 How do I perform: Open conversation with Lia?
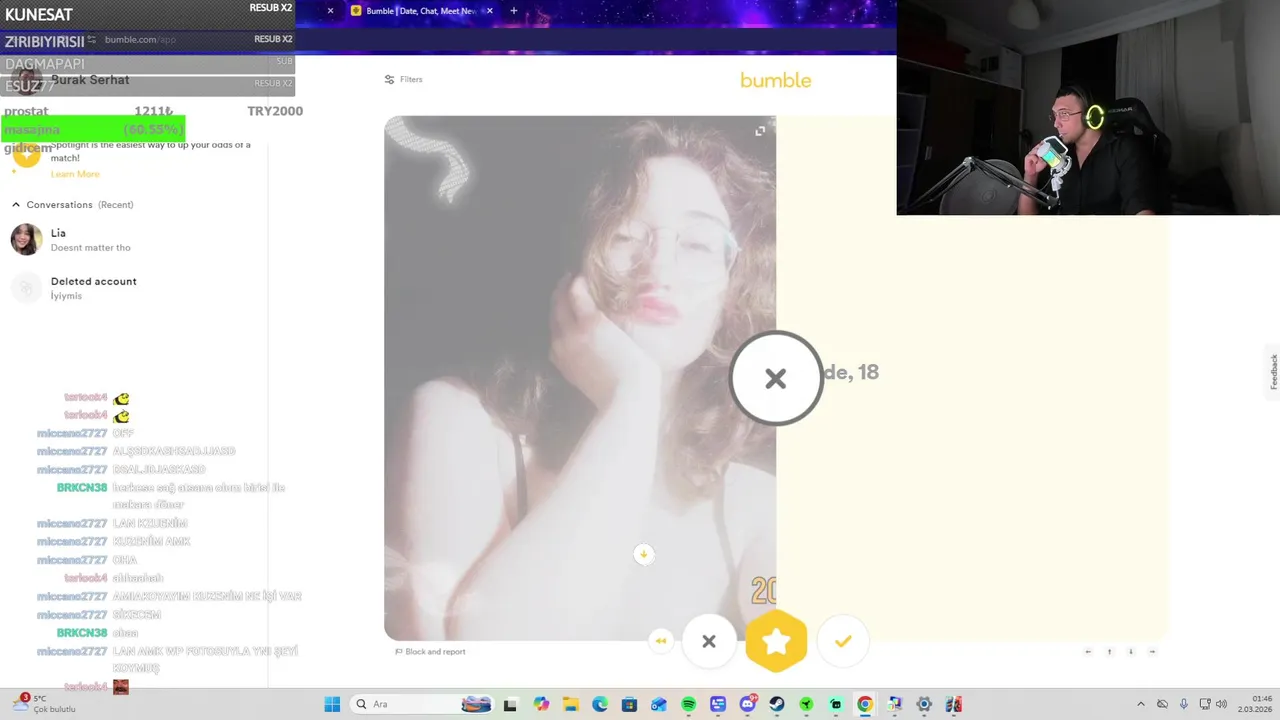134,240
